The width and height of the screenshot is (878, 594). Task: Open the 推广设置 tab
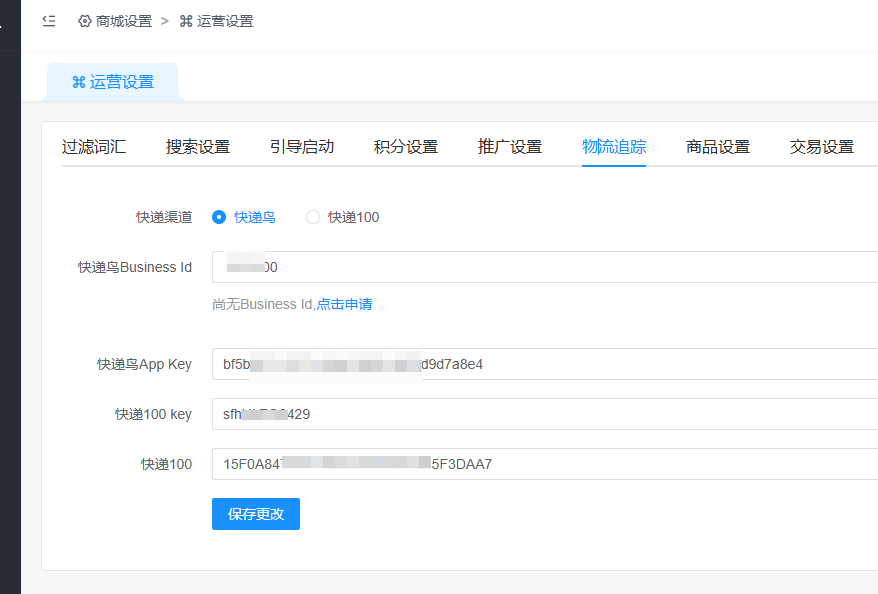pyautogui.click(x=510, y=147)
